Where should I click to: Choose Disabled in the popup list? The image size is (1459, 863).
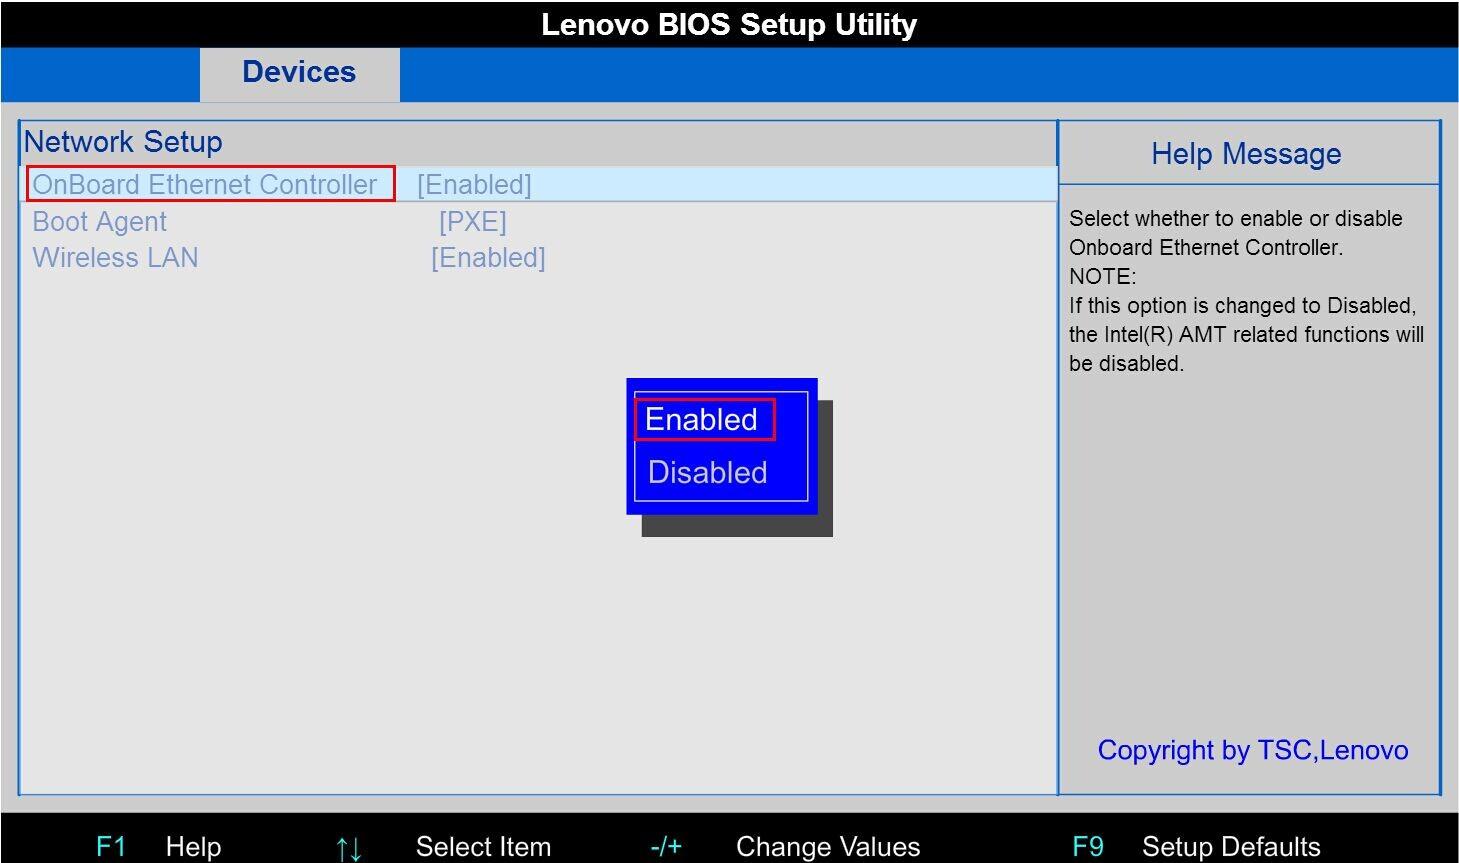(x=708, y=472)
